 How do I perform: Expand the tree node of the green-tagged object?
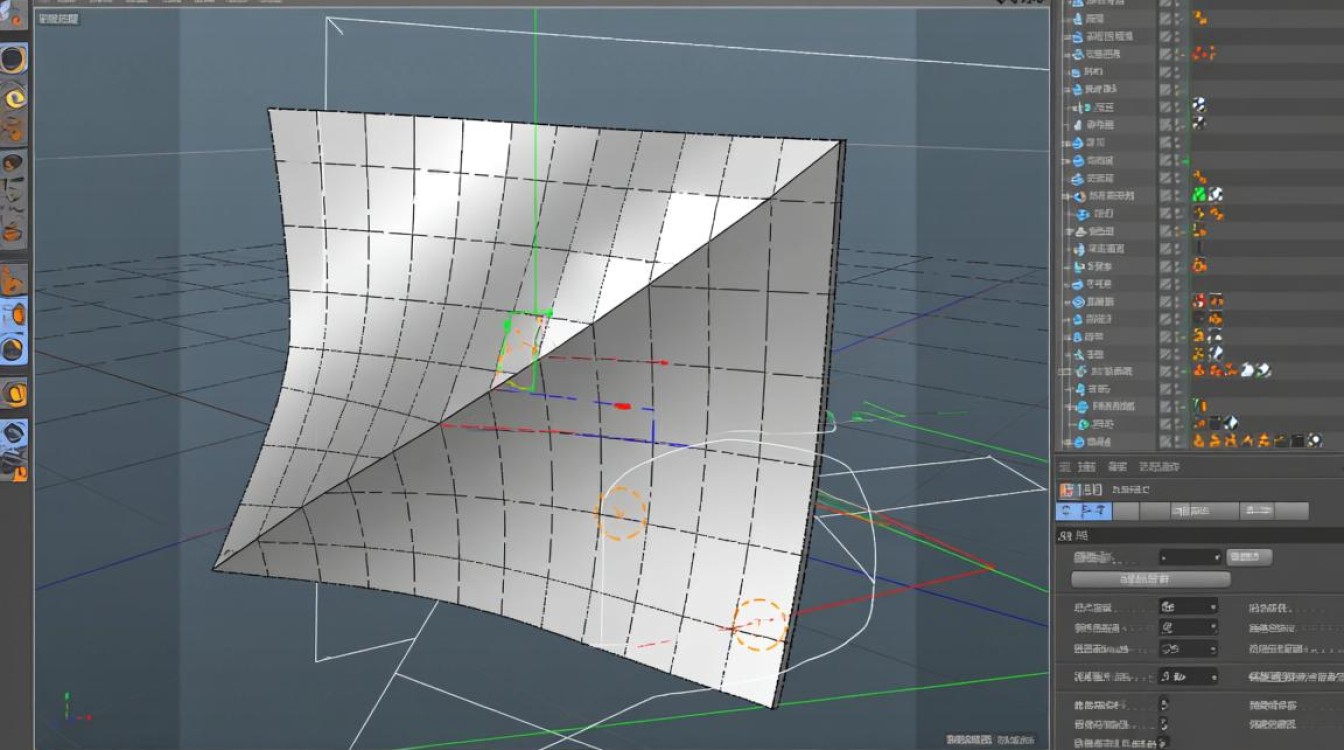point(1066,196)
